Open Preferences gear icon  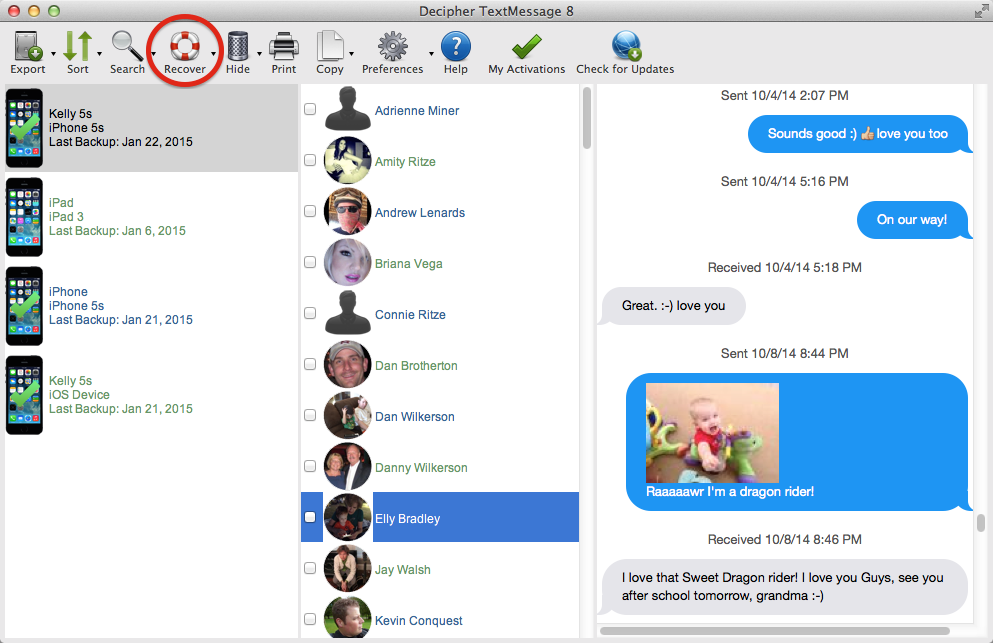(x=393, y=46)
